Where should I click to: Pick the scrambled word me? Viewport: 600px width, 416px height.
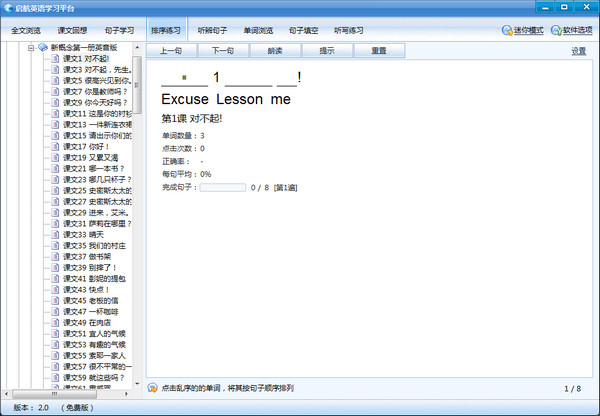[280, 99]
